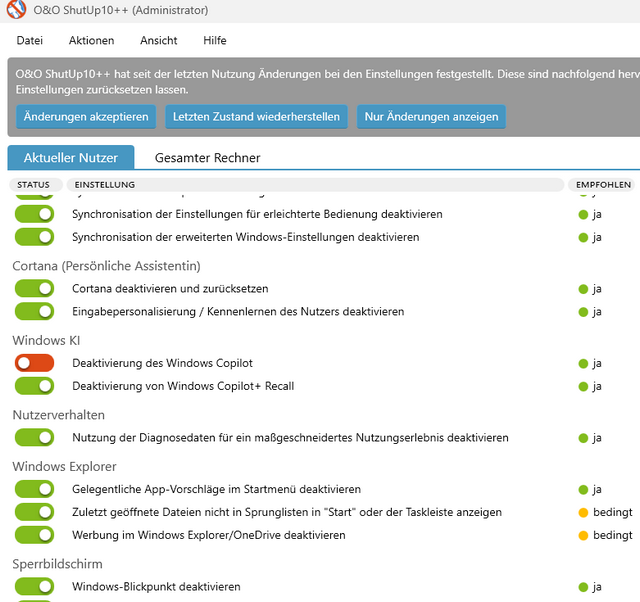This screenshot has height=602, width=640.
Task: Select text 'Deaktivierung von Windows Copilot+ Recall'
Action: tap(183, 386)
